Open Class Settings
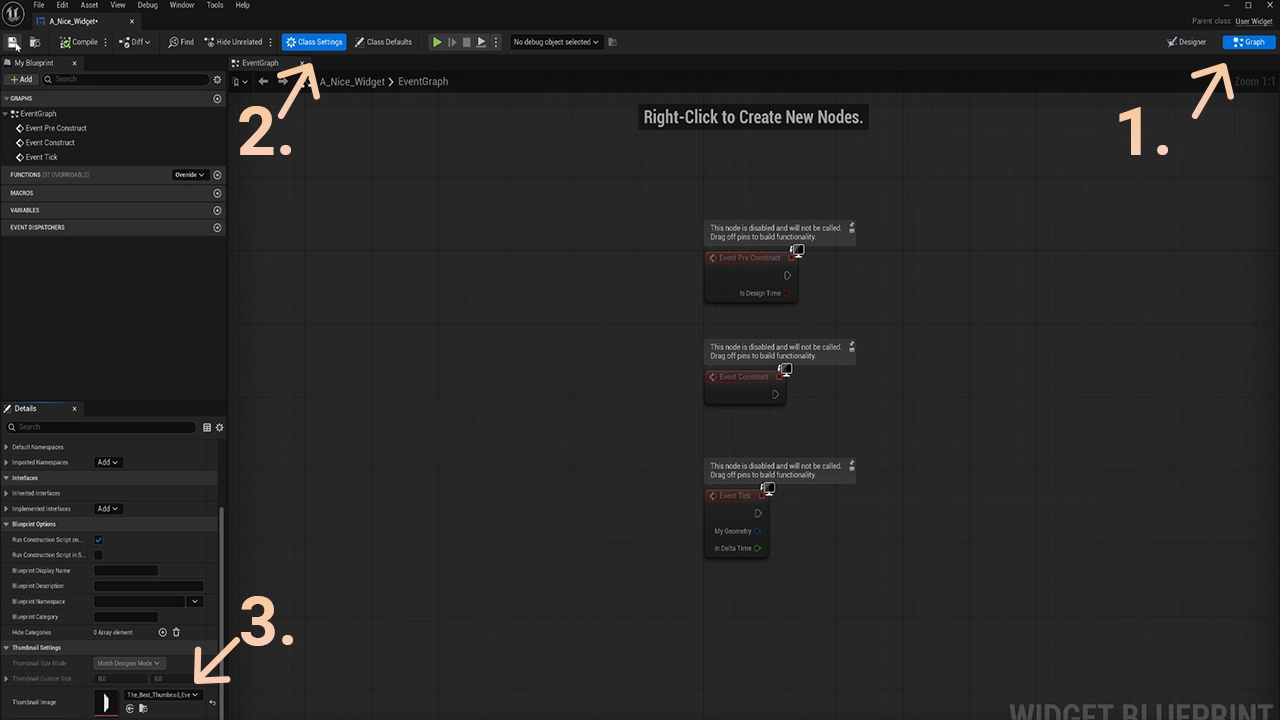This screenshot has width=1280, height=720. pos(314,42)
